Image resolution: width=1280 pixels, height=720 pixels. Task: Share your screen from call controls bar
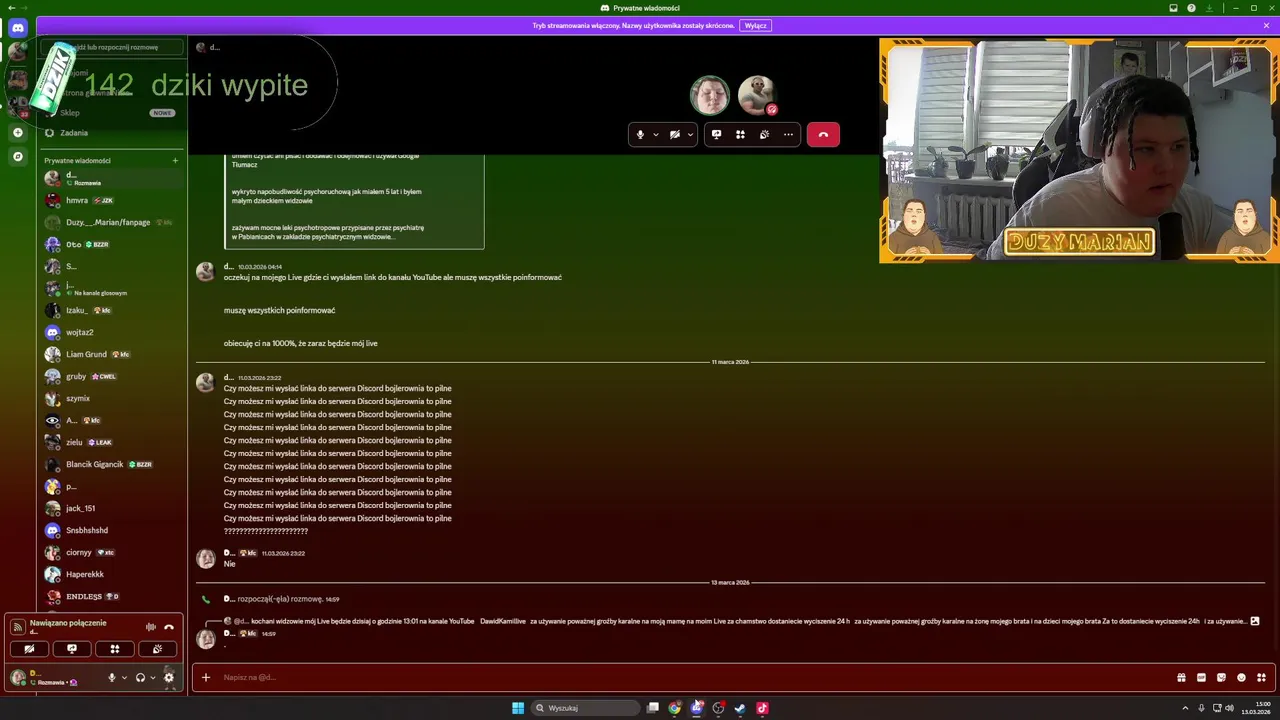coord(716,134)
